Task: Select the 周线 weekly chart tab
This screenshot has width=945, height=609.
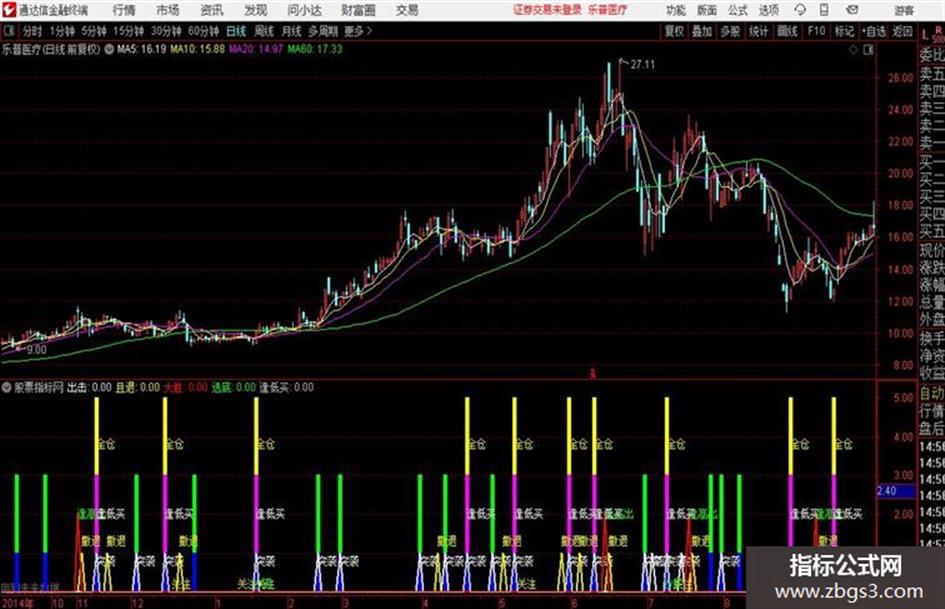Action: [264, 31]
